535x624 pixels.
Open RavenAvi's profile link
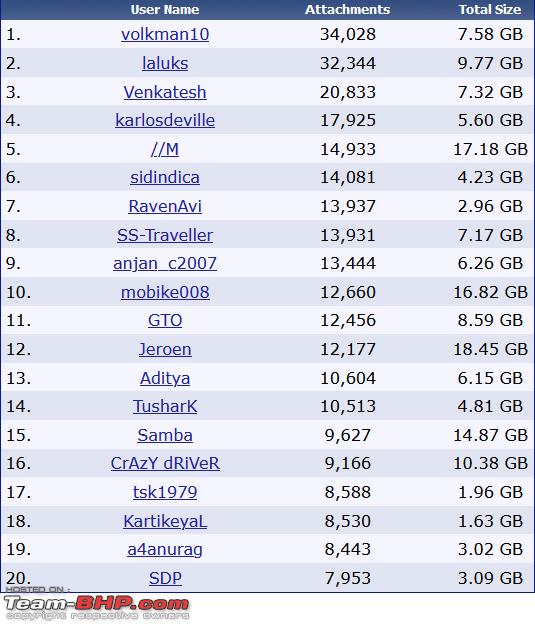click(165, 206)
